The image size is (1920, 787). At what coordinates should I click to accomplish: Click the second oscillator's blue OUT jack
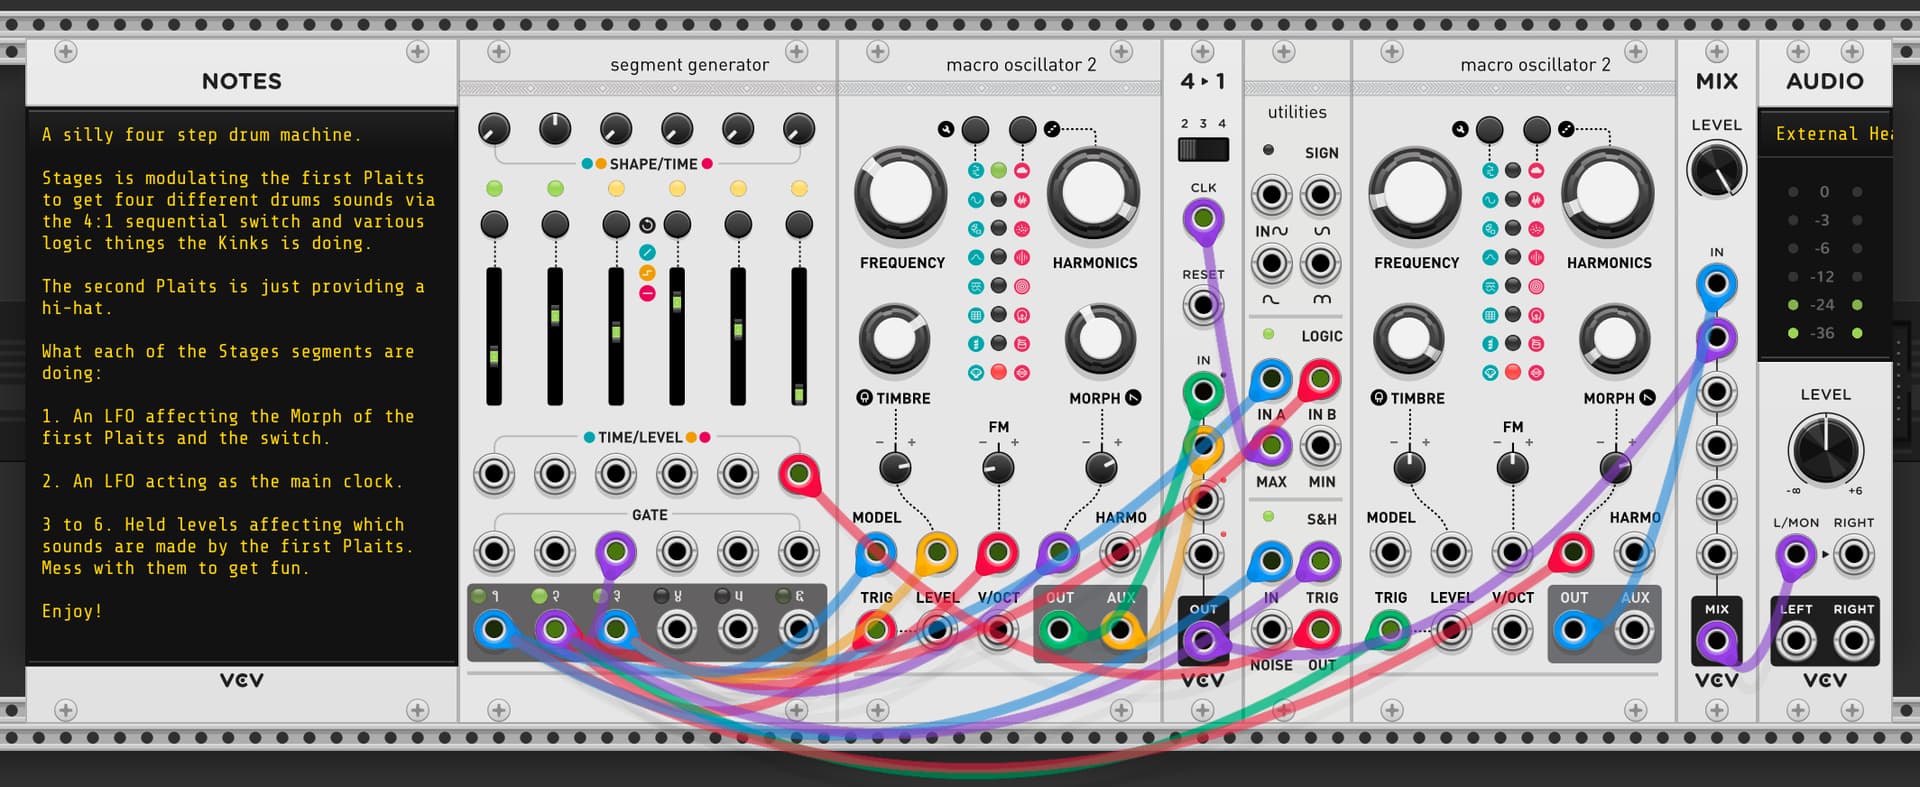[1573, 630]
